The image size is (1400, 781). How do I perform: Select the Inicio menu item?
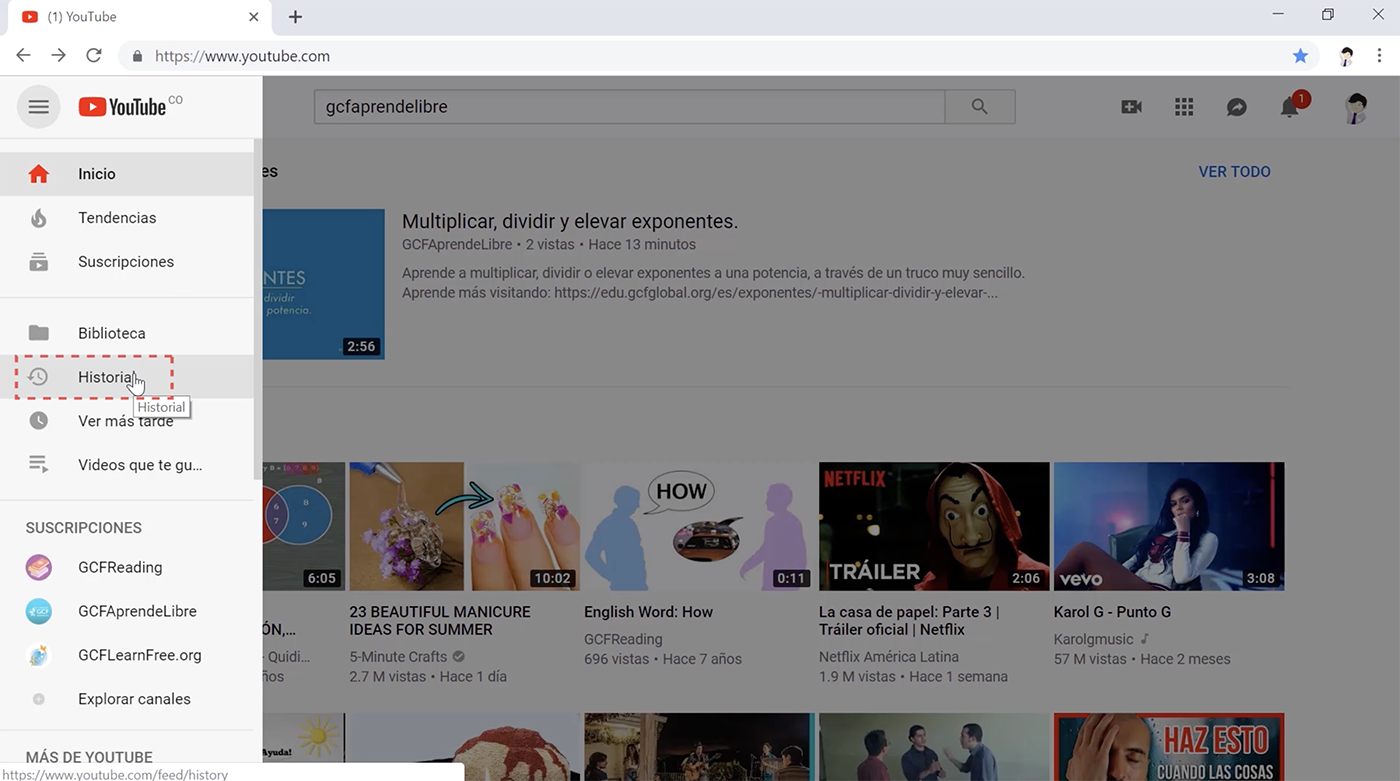click(x=127, y=174)
